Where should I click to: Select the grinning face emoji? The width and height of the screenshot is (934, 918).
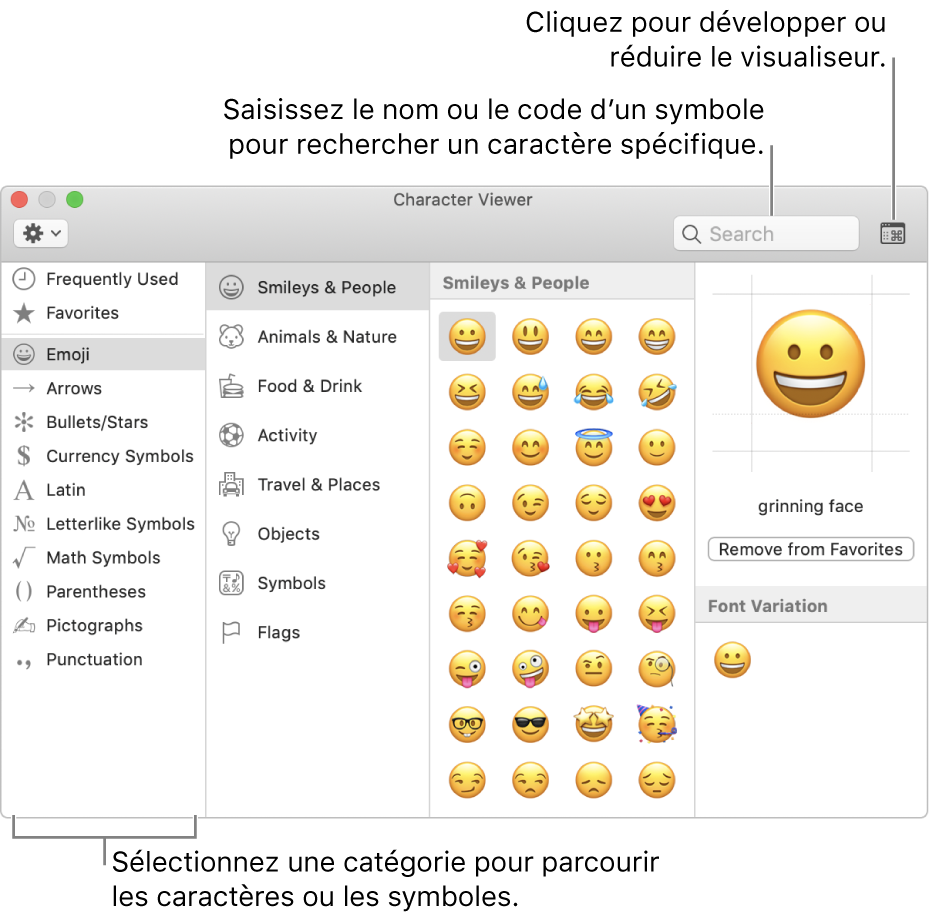click(x=467, y=336)
